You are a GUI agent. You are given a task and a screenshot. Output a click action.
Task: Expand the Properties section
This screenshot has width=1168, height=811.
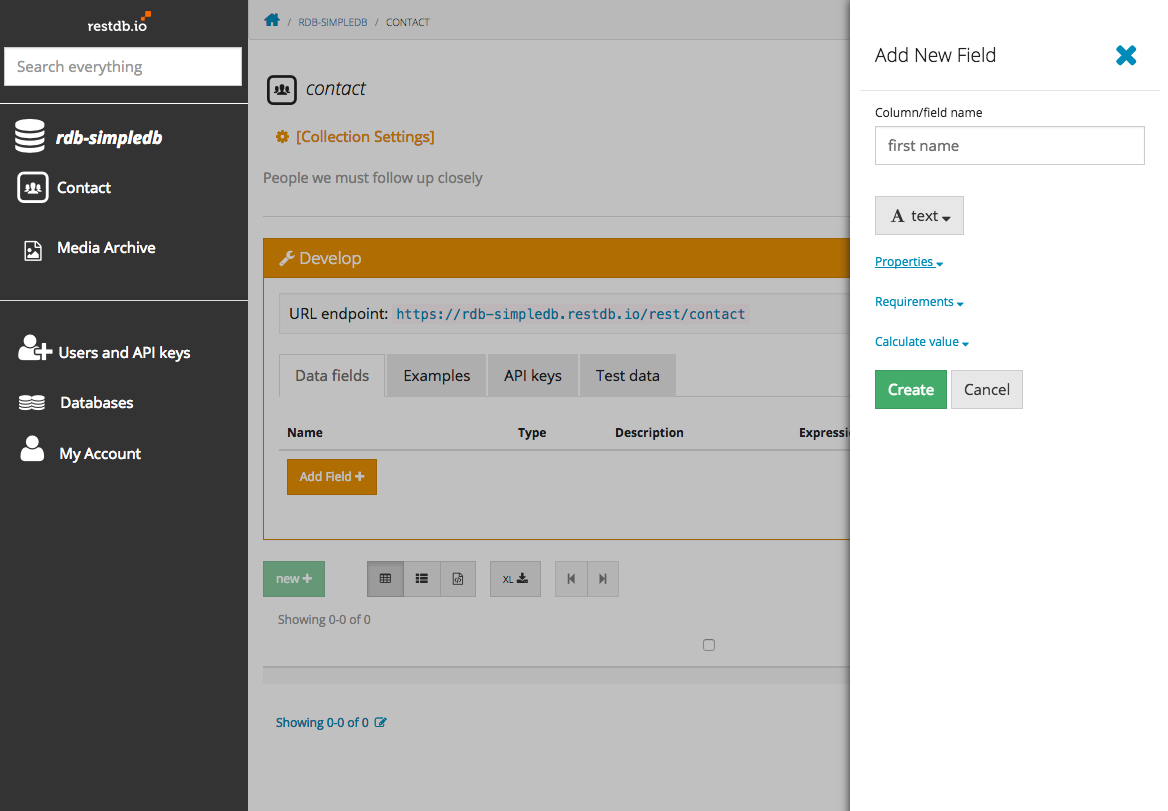click(x=909, y=261)
